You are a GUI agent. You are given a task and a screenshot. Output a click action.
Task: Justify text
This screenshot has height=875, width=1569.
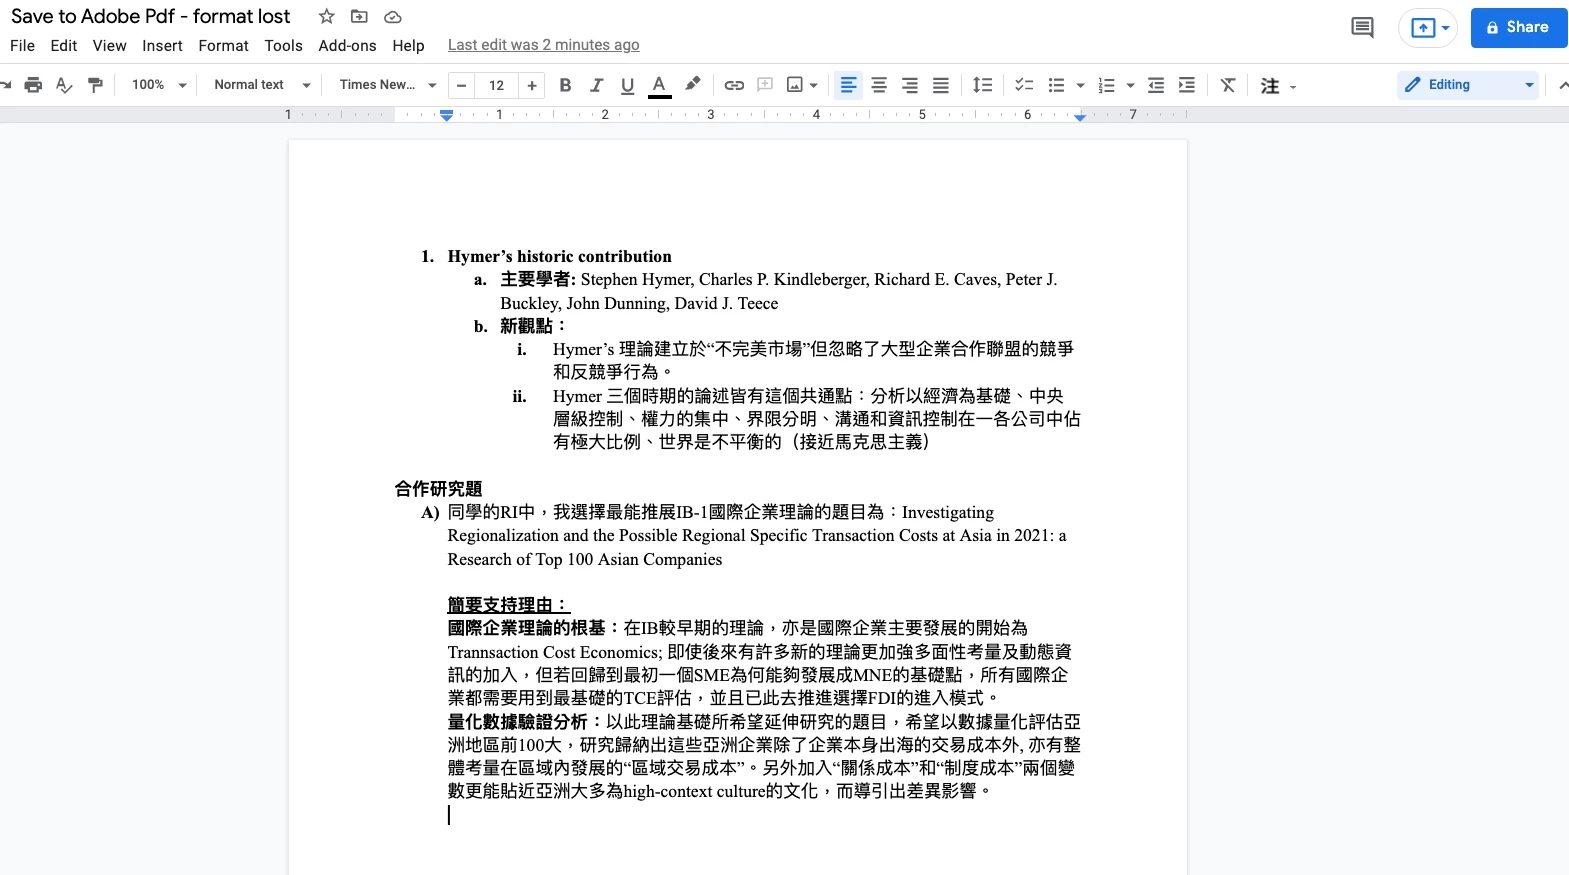click(x=941, y=85)
